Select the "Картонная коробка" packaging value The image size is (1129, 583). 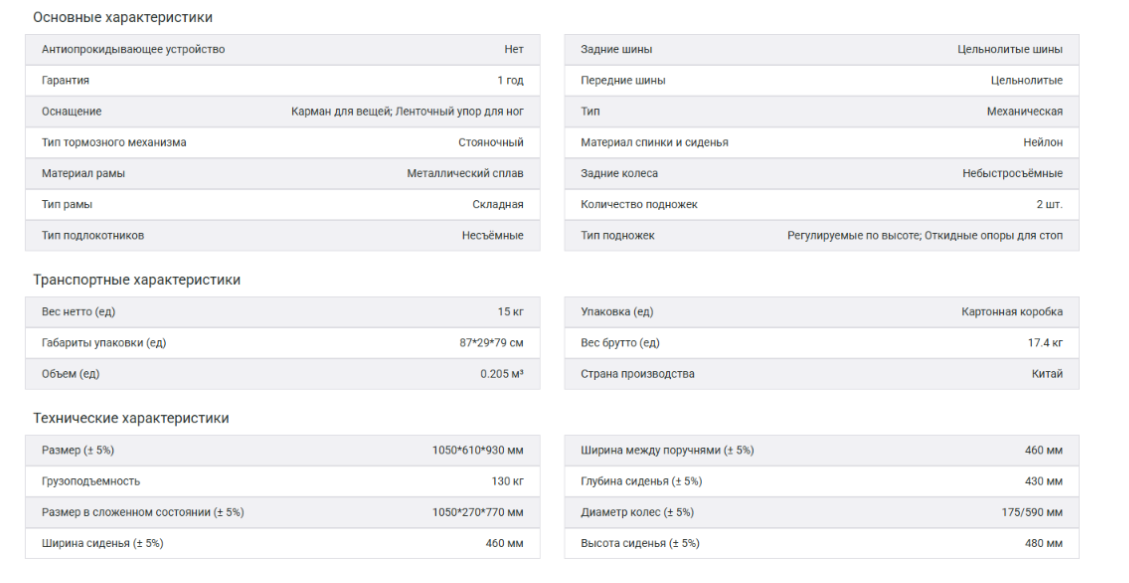pyautogui.click(x=1012, y=312)
